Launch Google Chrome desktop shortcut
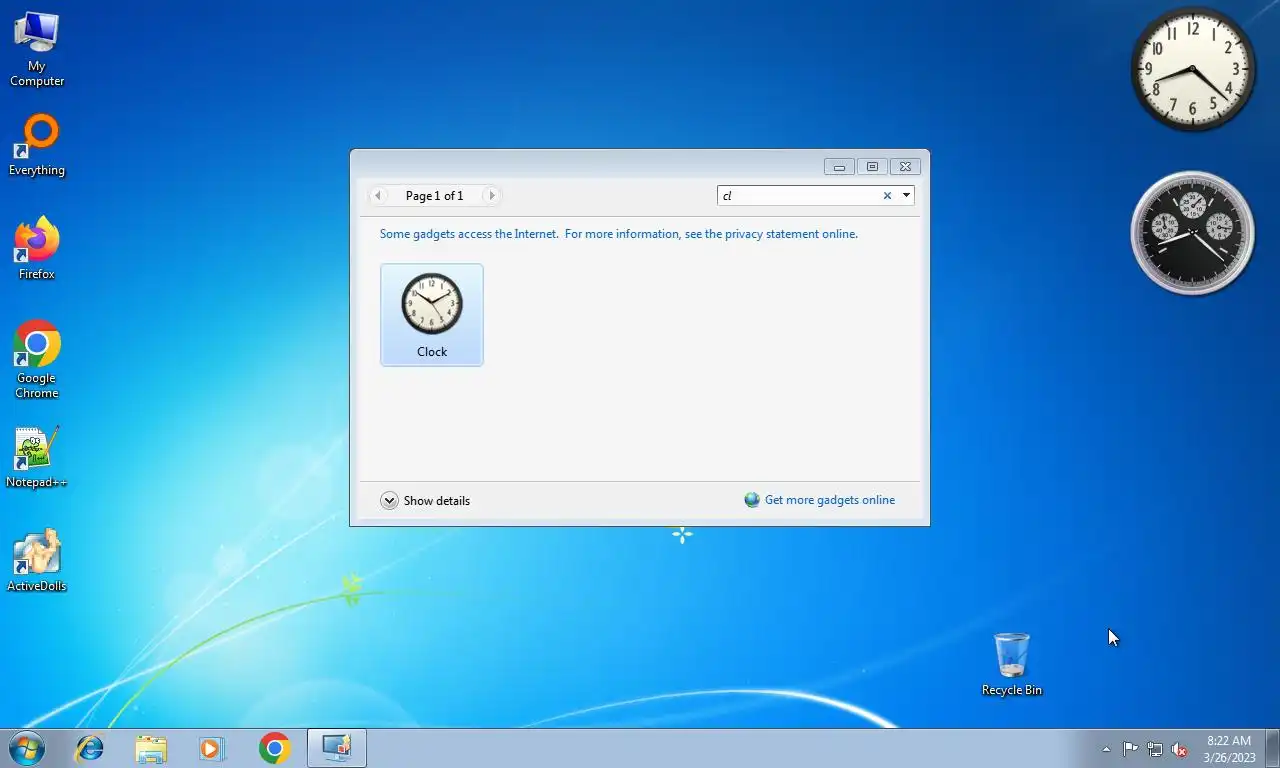 [37, 360]
